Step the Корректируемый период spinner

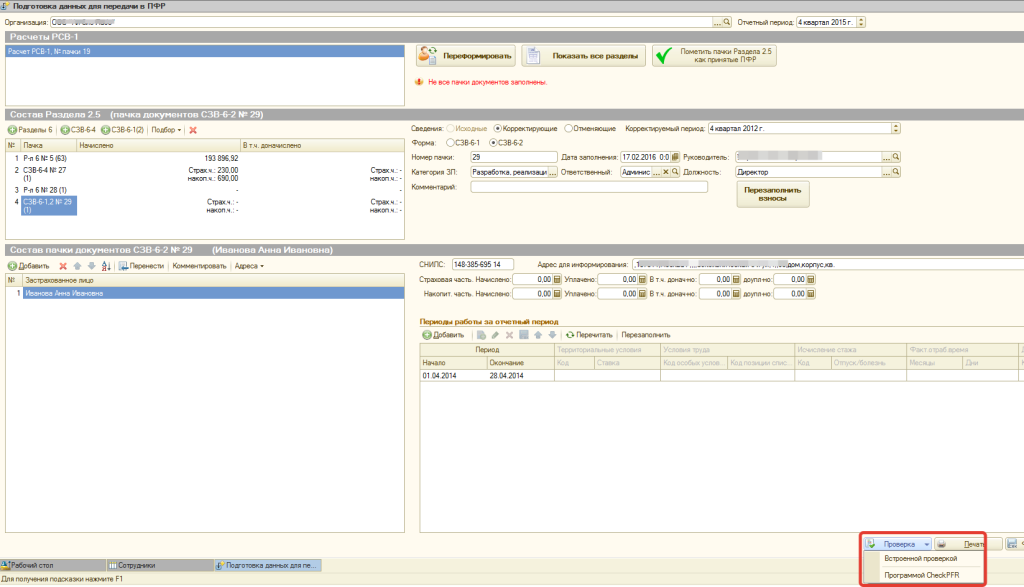(x=896, y=129)
